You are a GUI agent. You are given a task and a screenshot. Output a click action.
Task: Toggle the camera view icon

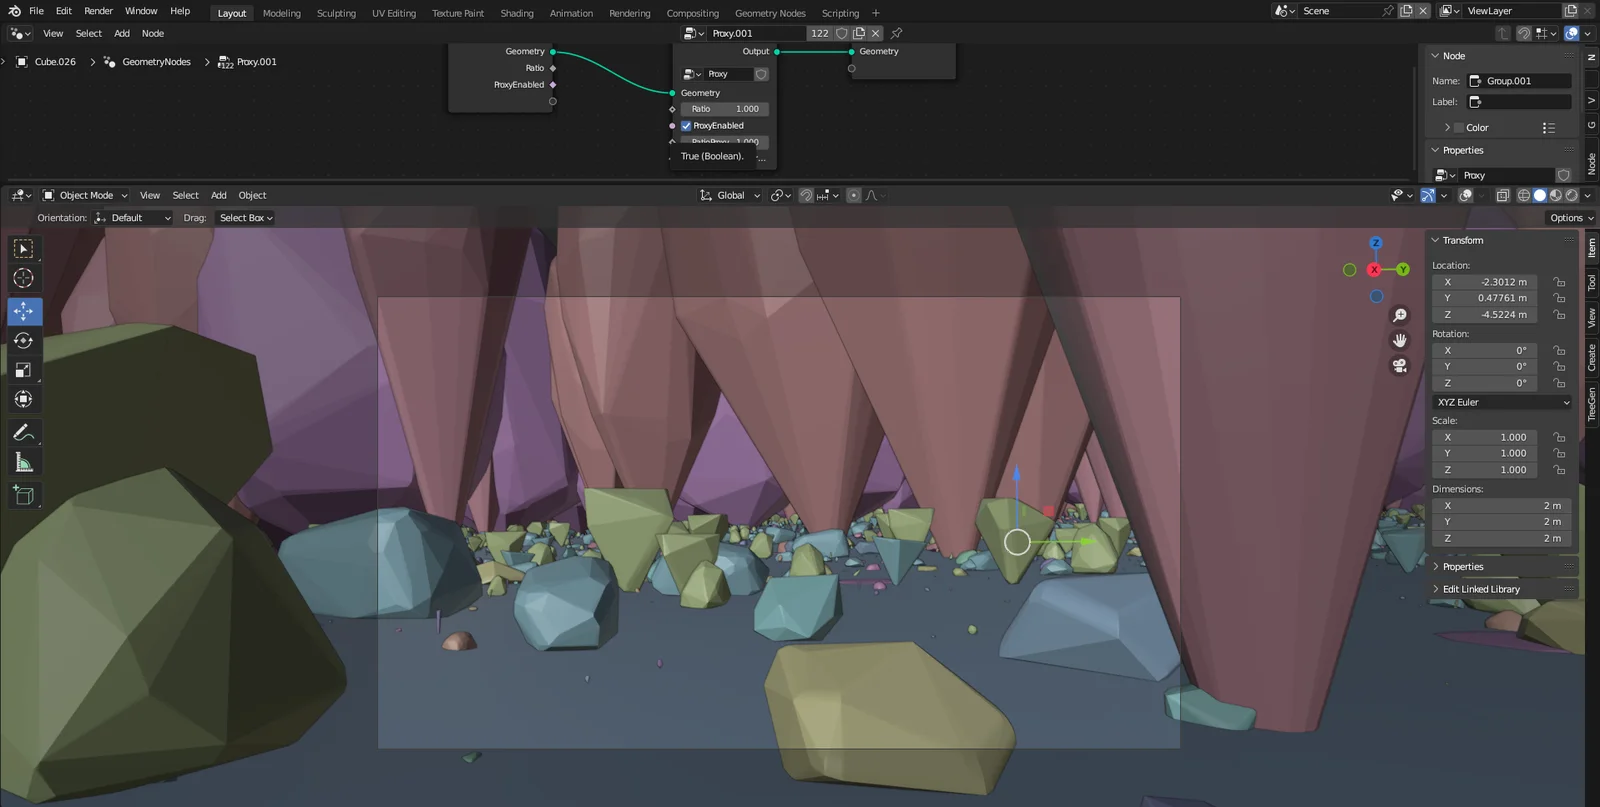[x=1400, y=365]
